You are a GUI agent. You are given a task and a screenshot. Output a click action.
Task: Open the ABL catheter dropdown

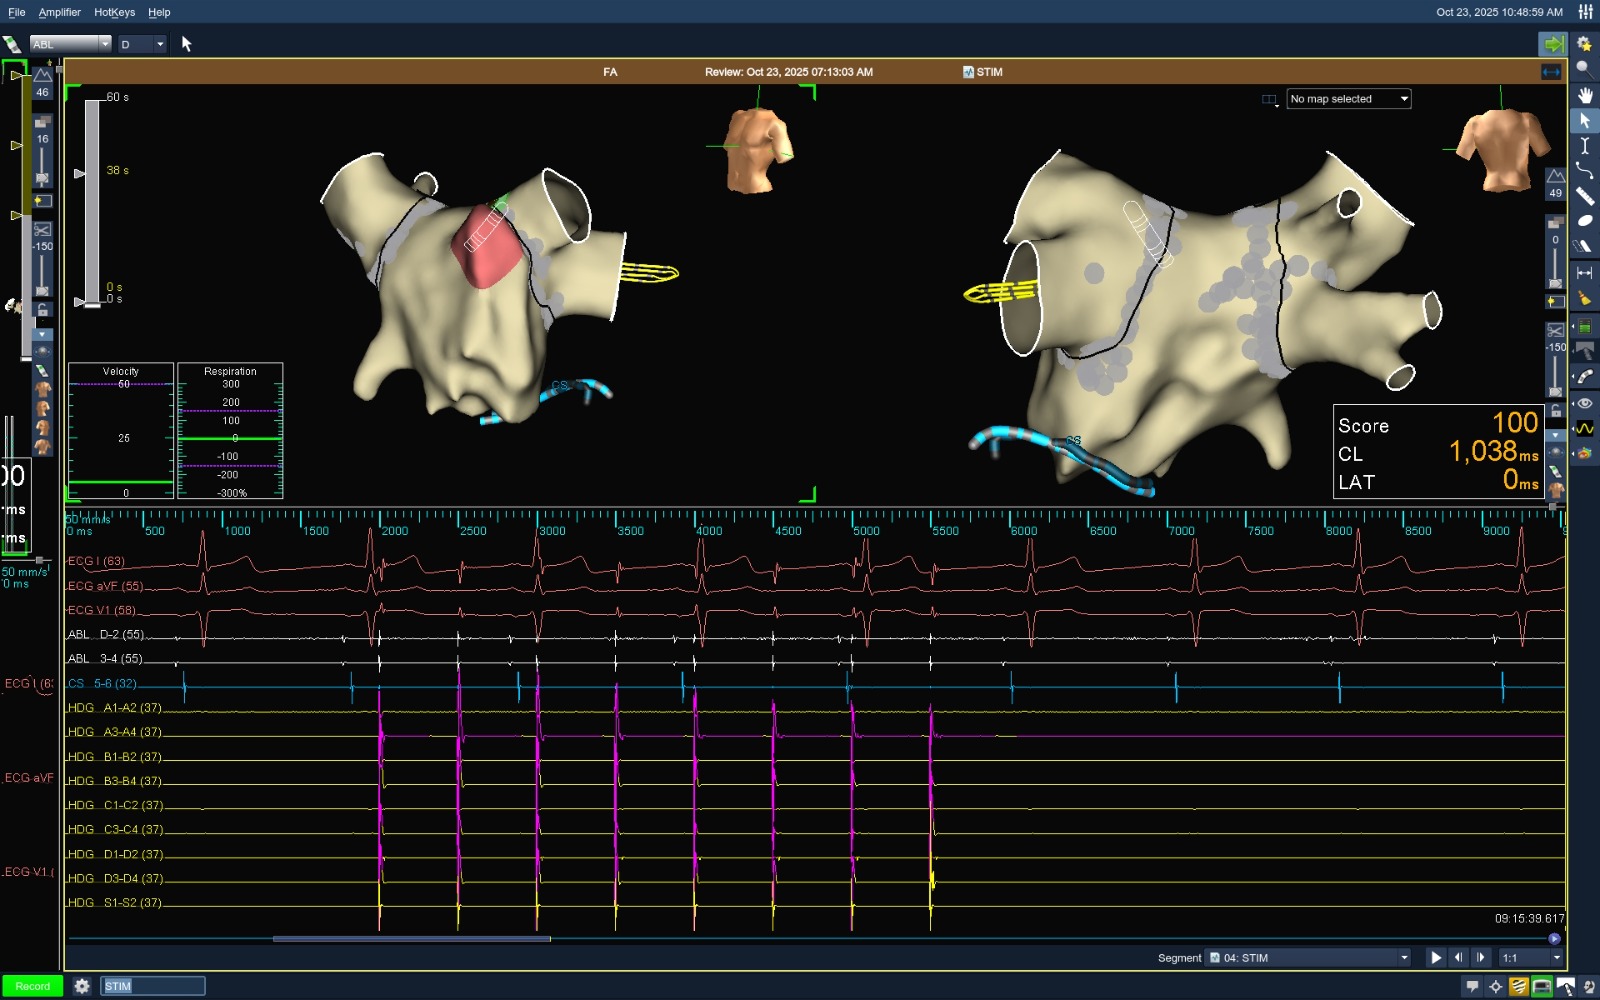(x=70, y=44)
